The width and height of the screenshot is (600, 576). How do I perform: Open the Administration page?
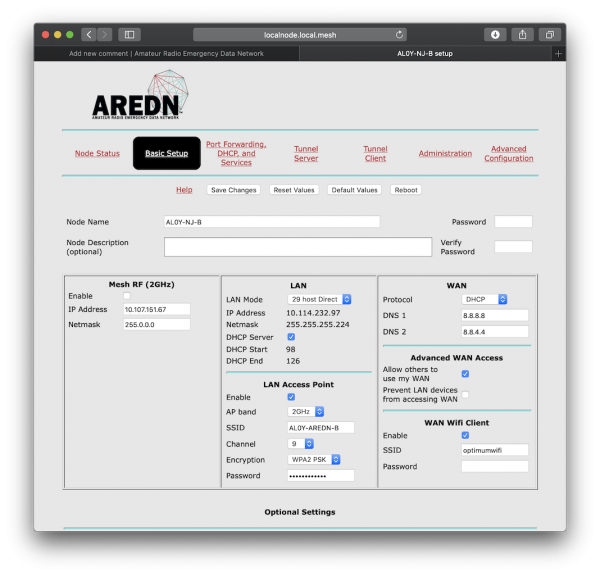tap(445, 153)
